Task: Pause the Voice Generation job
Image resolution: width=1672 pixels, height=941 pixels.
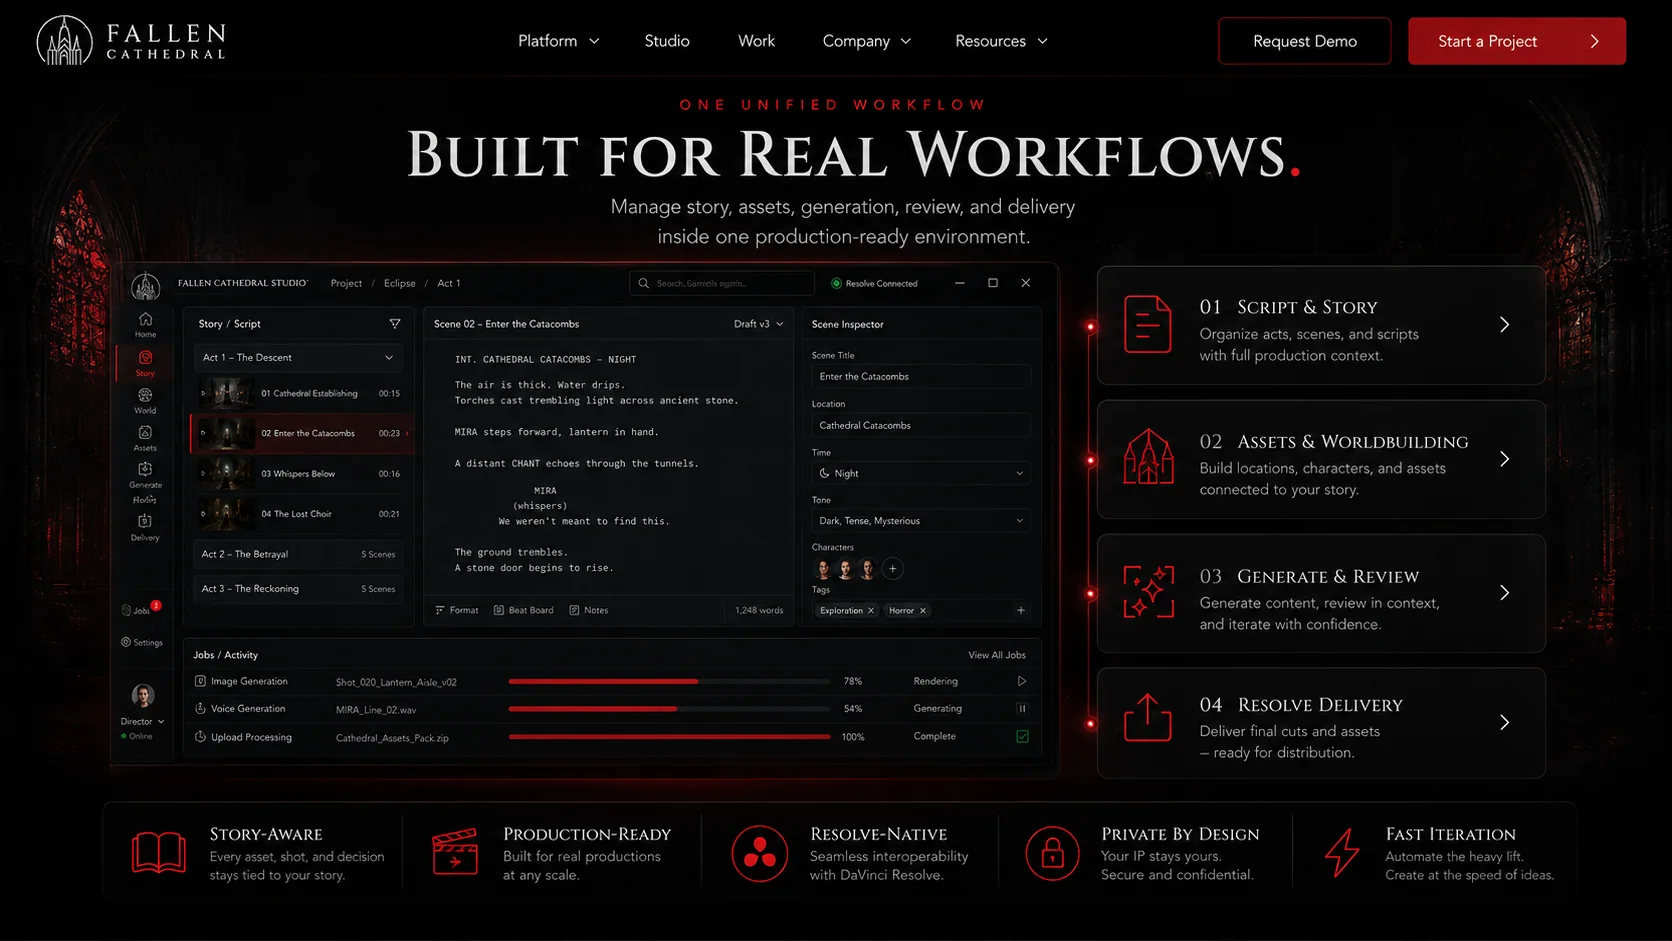Action: point(1022,708)
